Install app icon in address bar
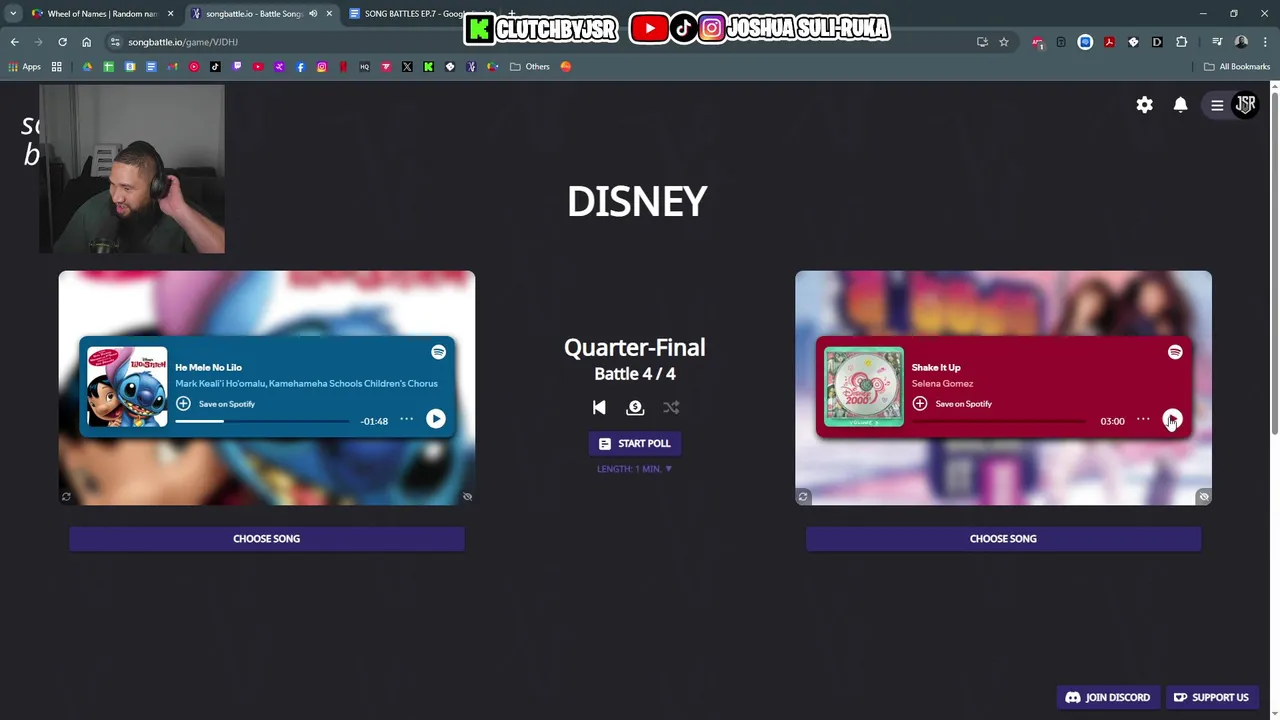Image resolution: width=1280 pixels, height=720 pixels. 982,42
